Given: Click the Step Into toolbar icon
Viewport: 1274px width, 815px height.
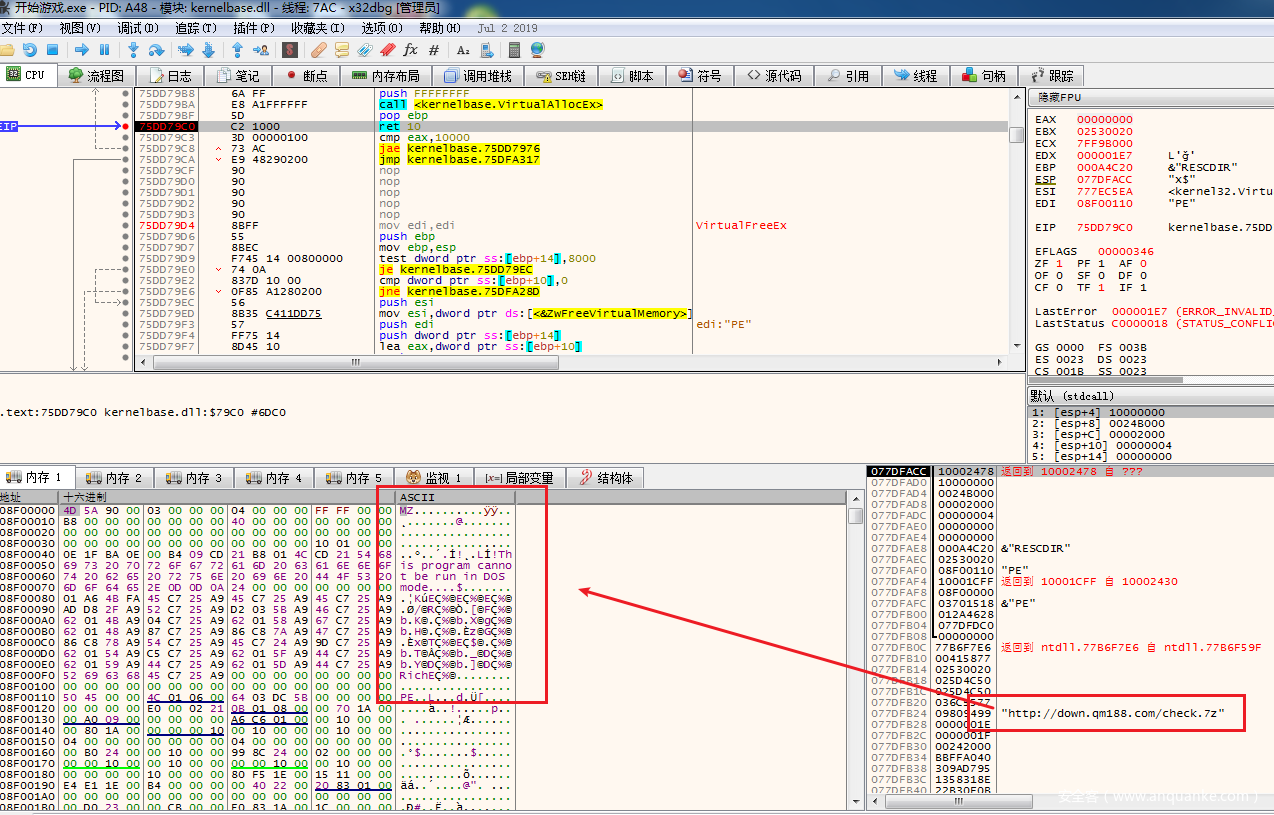Looking at the screenshot, I should click(133, 50).
